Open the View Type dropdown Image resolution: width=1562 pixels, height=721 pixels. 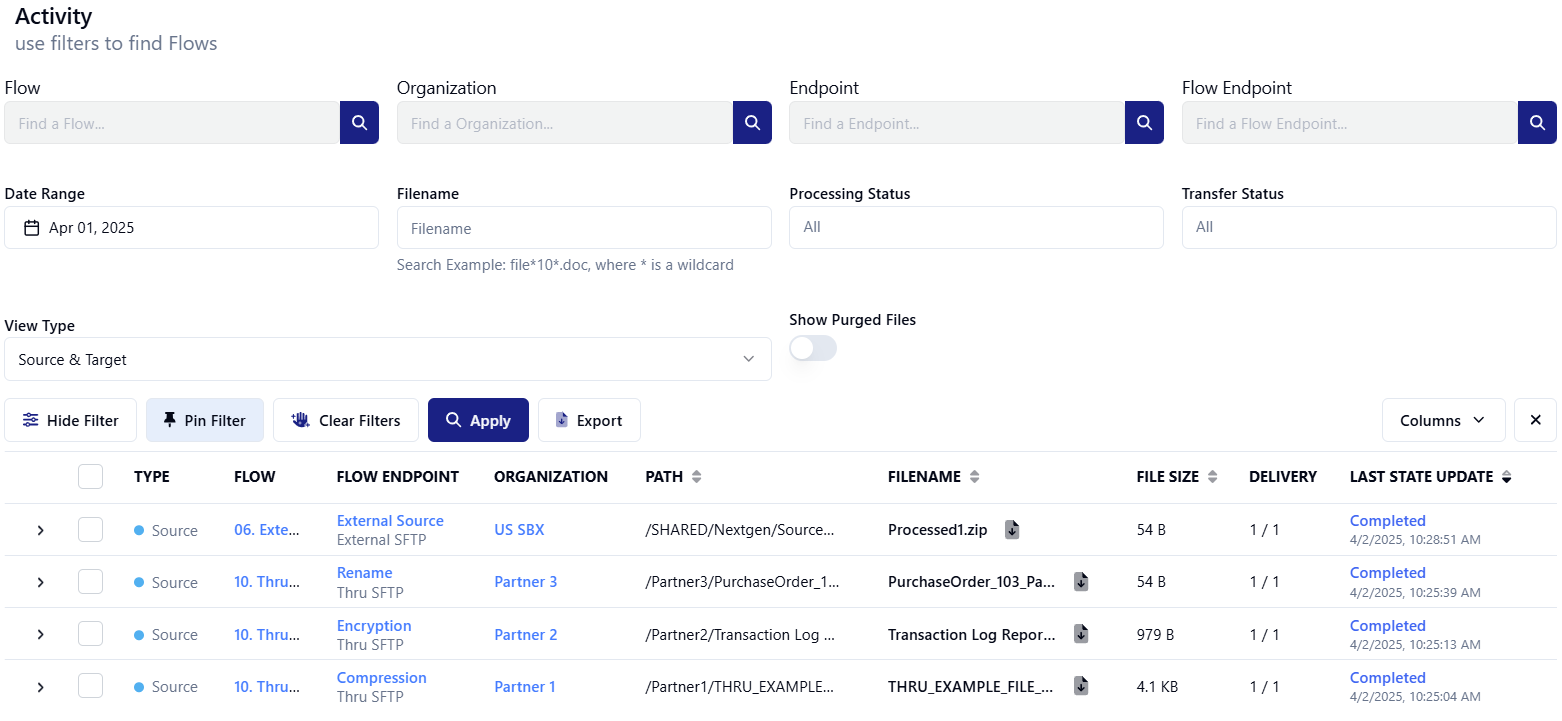387,359
